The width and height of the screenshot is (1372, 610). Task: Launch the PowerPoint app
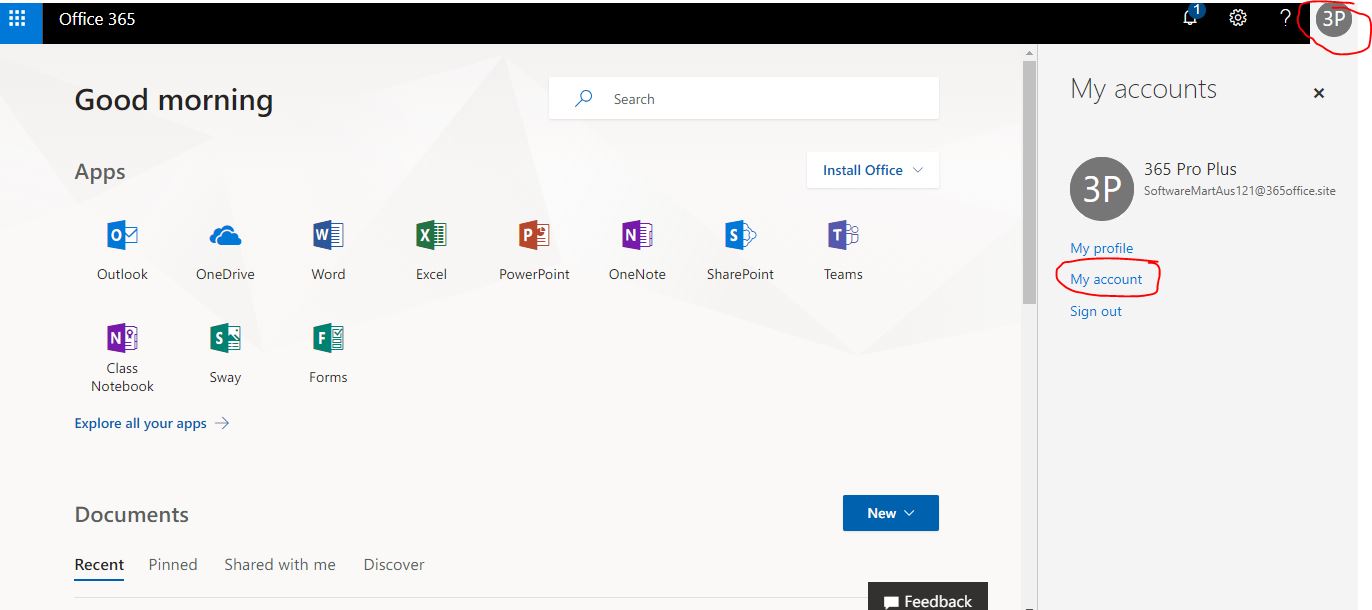coord(534,250)
